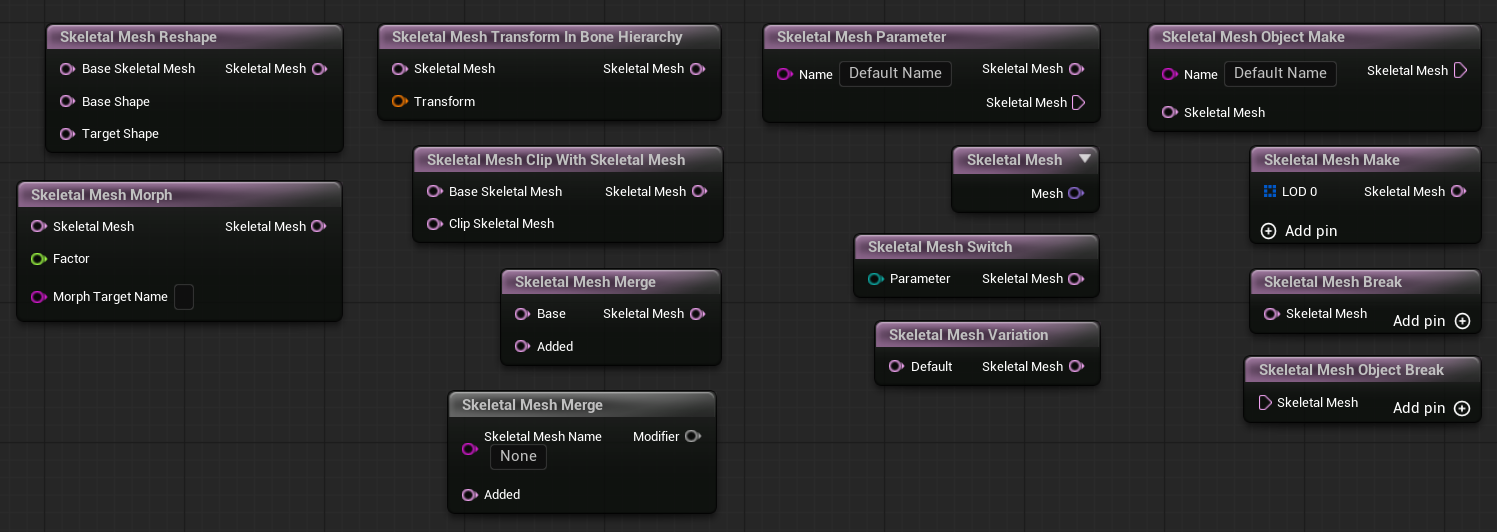The image size is (1497, 532).
Task: Click the Base Skeletal Mesh input pin on Skeletal Mesh Reshape
Action: pyautogui.click(x=67, y=69)
